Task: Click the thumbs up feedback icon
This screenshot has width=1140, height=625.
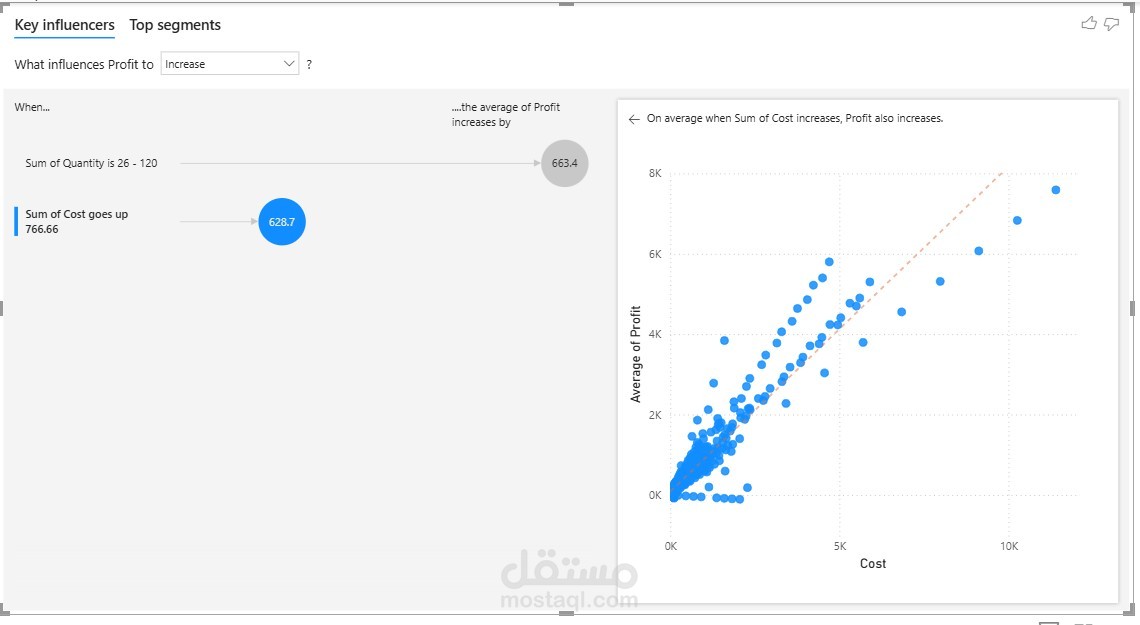Action: [x=1088, y=24]
